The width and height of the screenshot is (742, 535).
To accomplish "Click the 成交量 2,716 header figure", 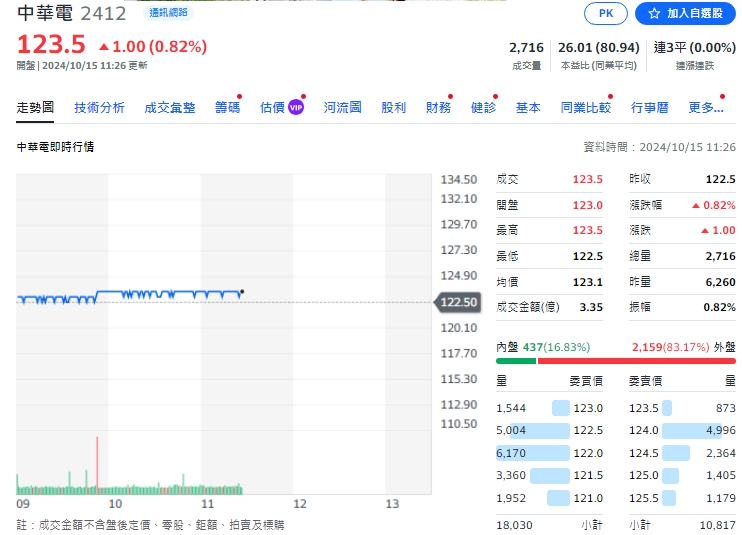I will (x=526, y=47).
